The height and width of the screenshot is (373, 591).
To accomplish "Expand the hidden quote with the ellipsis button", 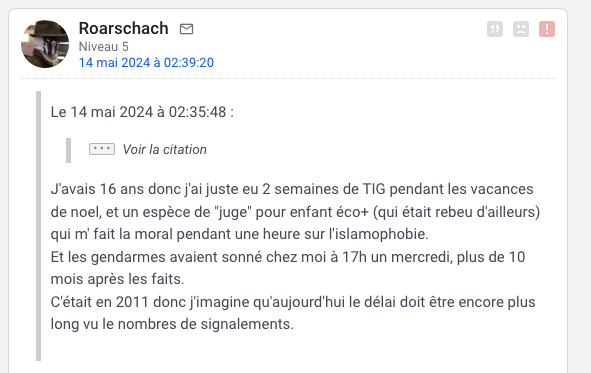I will pyautogui.click(x=102, y=149).
